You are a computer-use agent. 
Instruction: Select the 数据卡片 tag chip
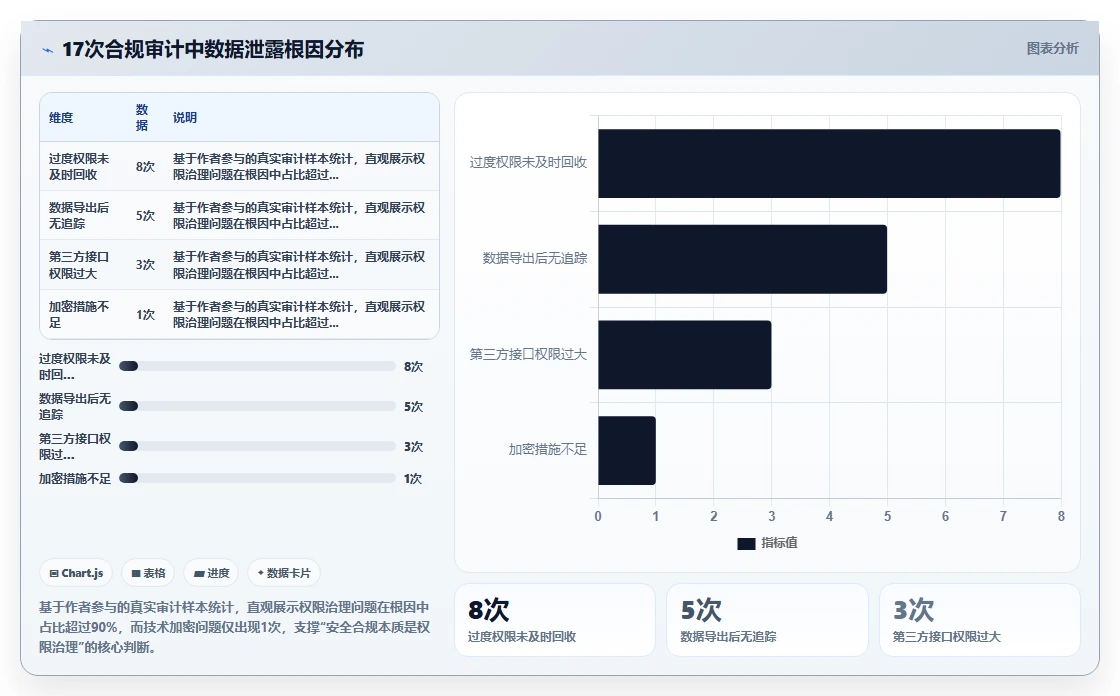click(x=284, y=573)
